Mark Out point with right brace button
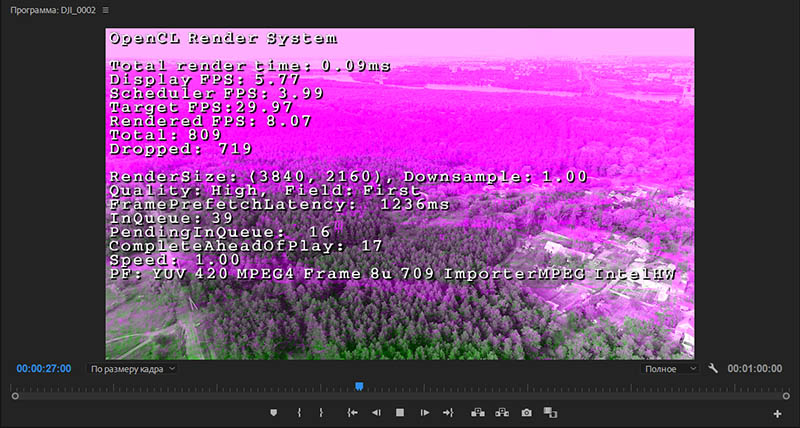Image resolution: width=800 pixels, height=428 pixels. 321,413
